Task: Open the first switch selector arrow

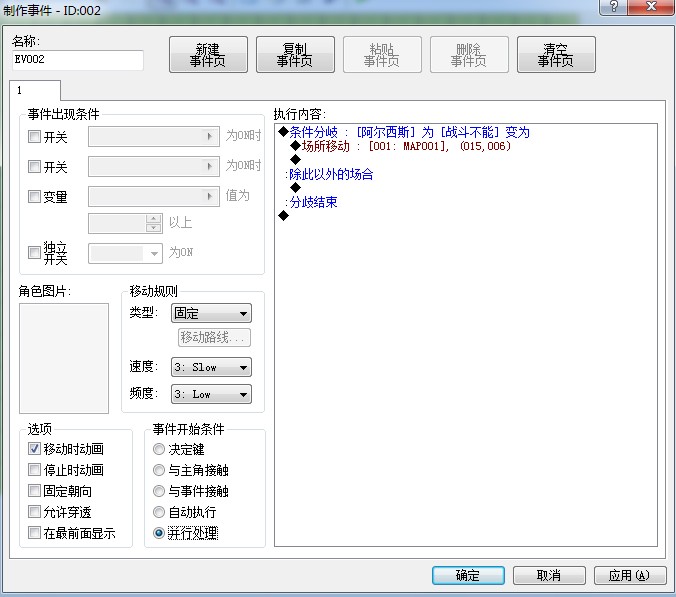Action: [x=210, y=137]
